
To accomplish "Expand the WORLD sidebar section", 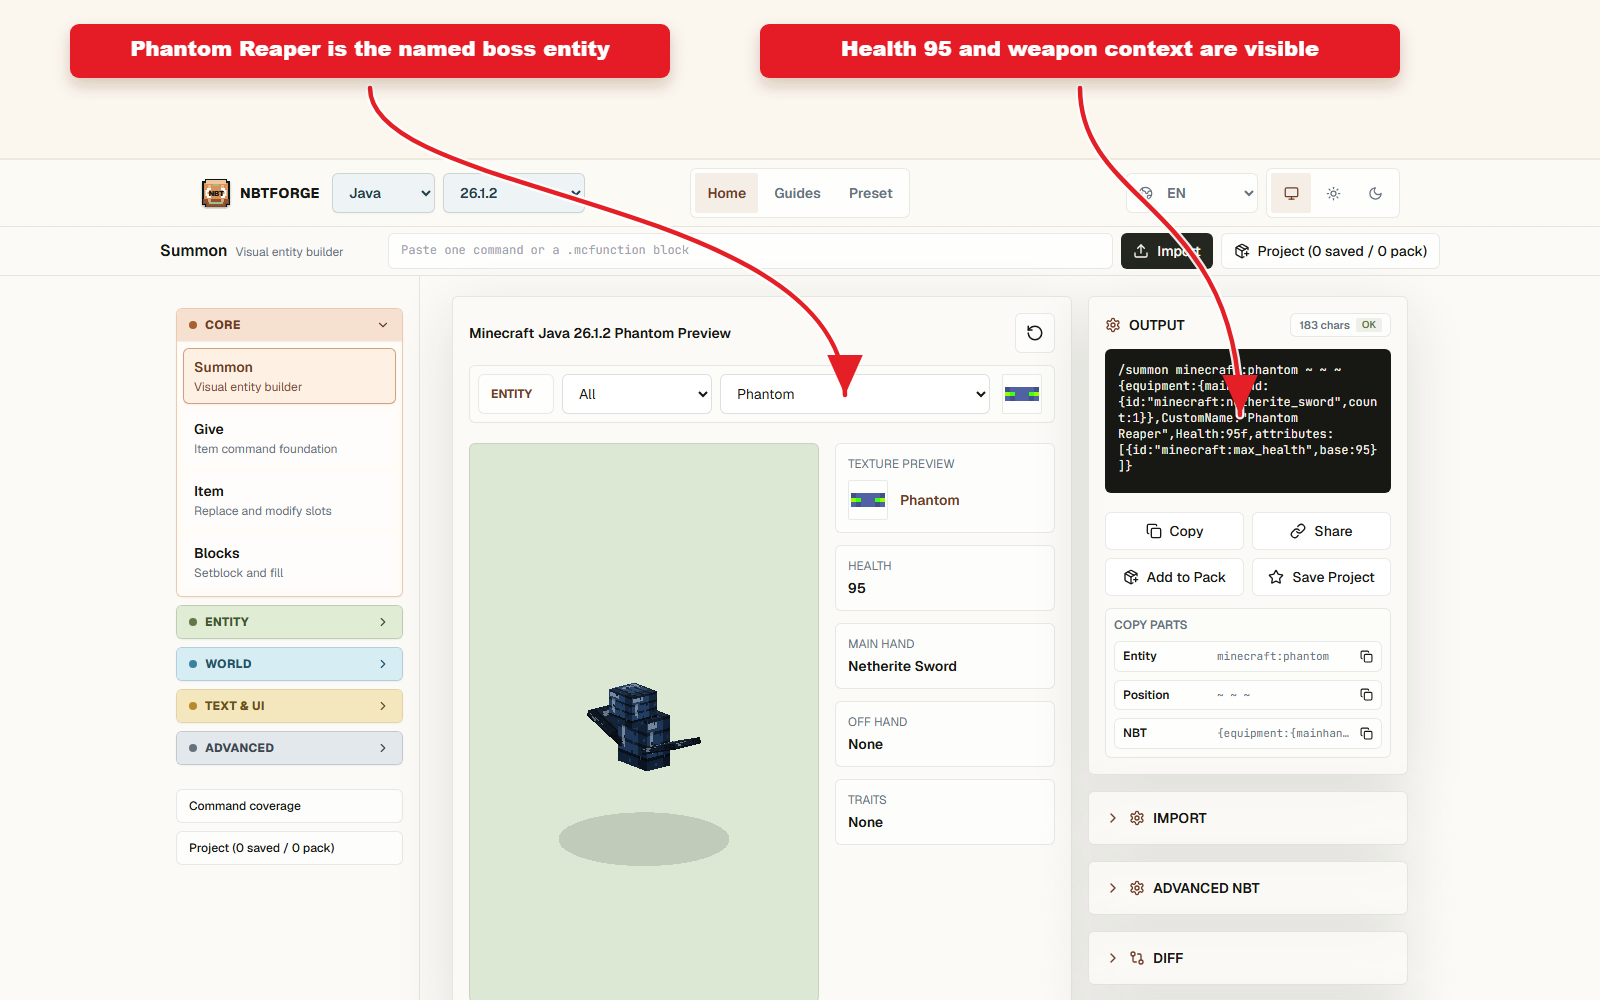I will 289,664.
